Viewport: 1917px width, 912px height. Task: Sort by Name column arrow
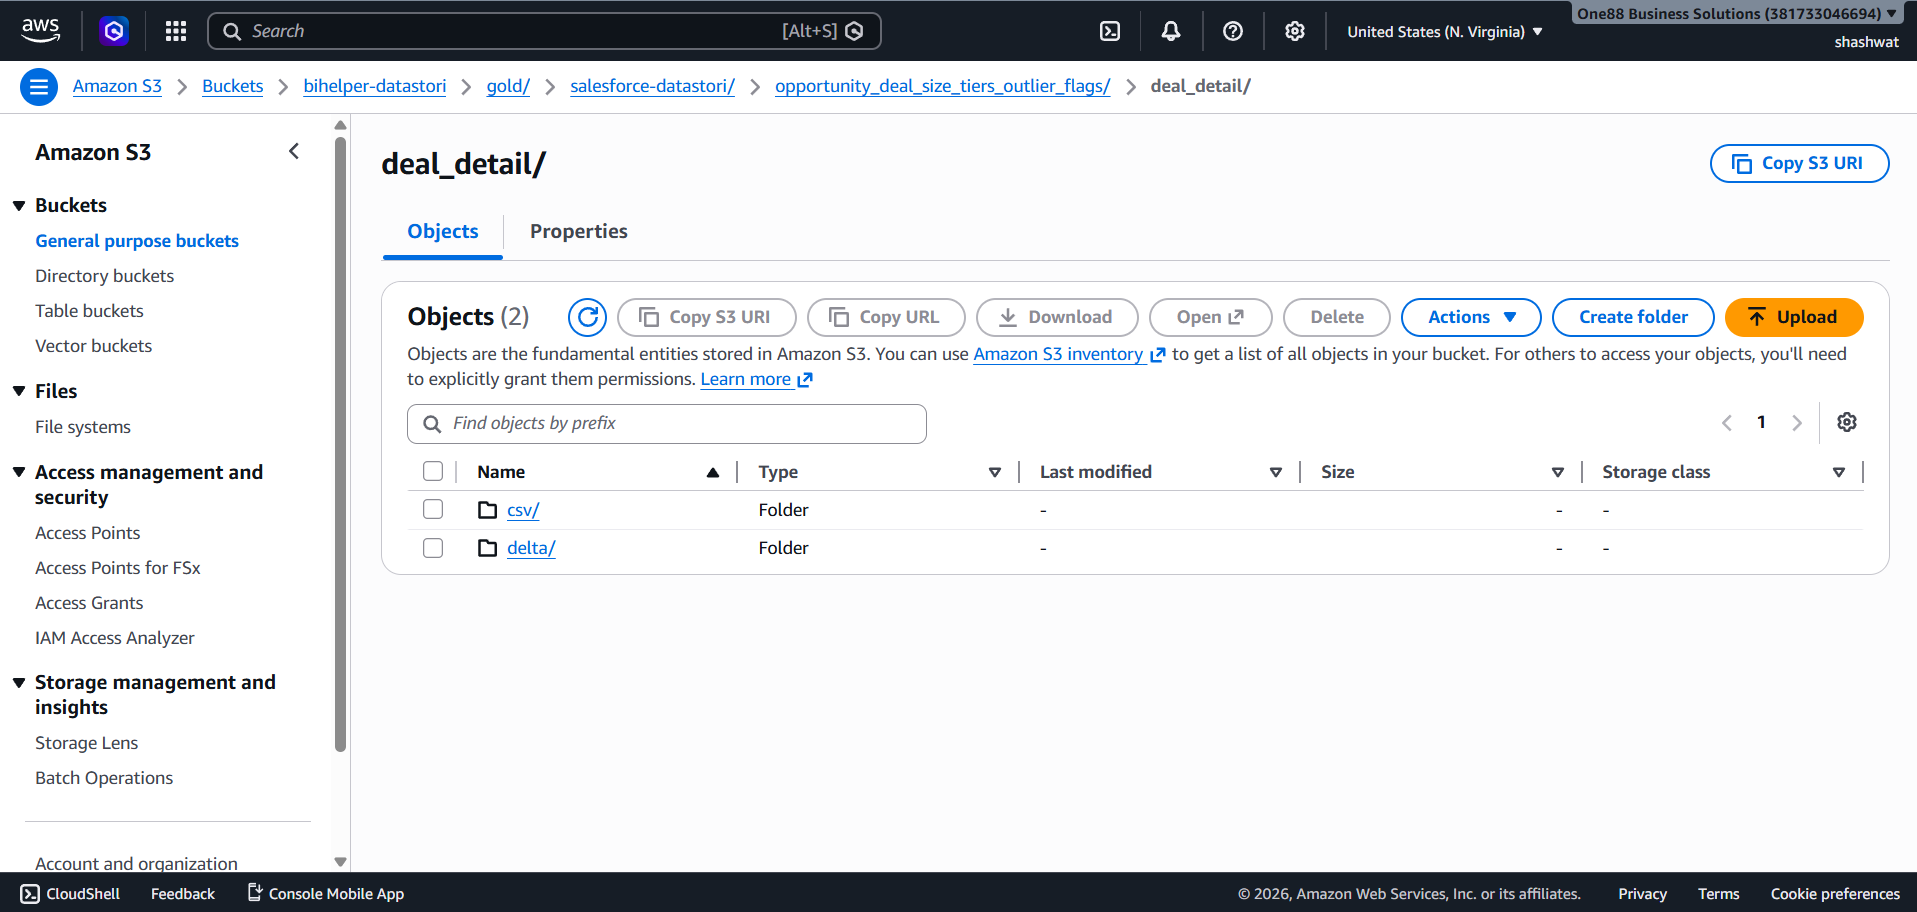pos(713,472)
